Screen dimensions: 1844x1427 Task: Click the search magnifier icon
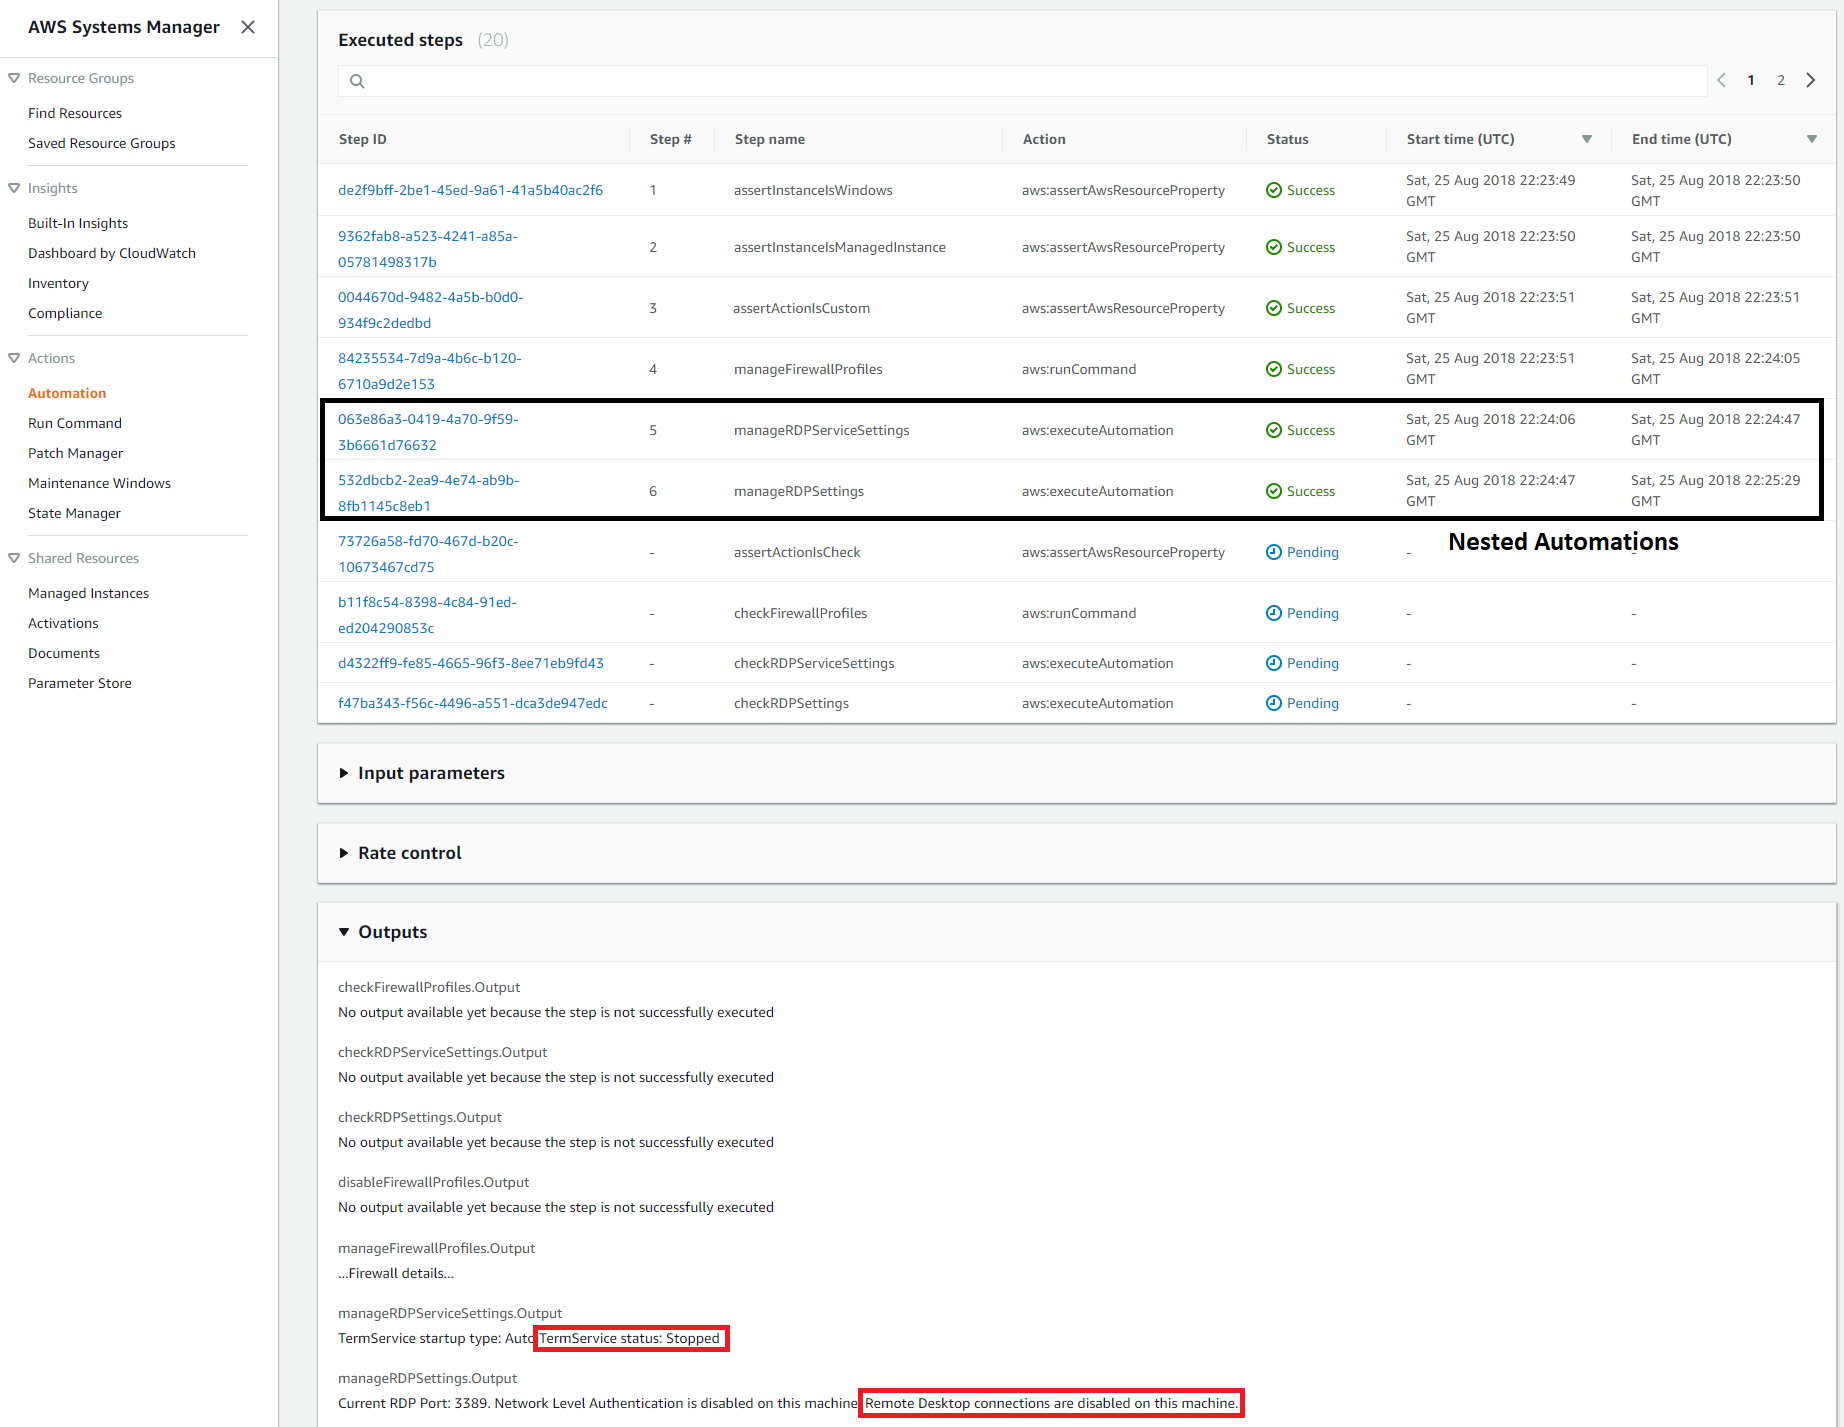(x=357, y=81)
